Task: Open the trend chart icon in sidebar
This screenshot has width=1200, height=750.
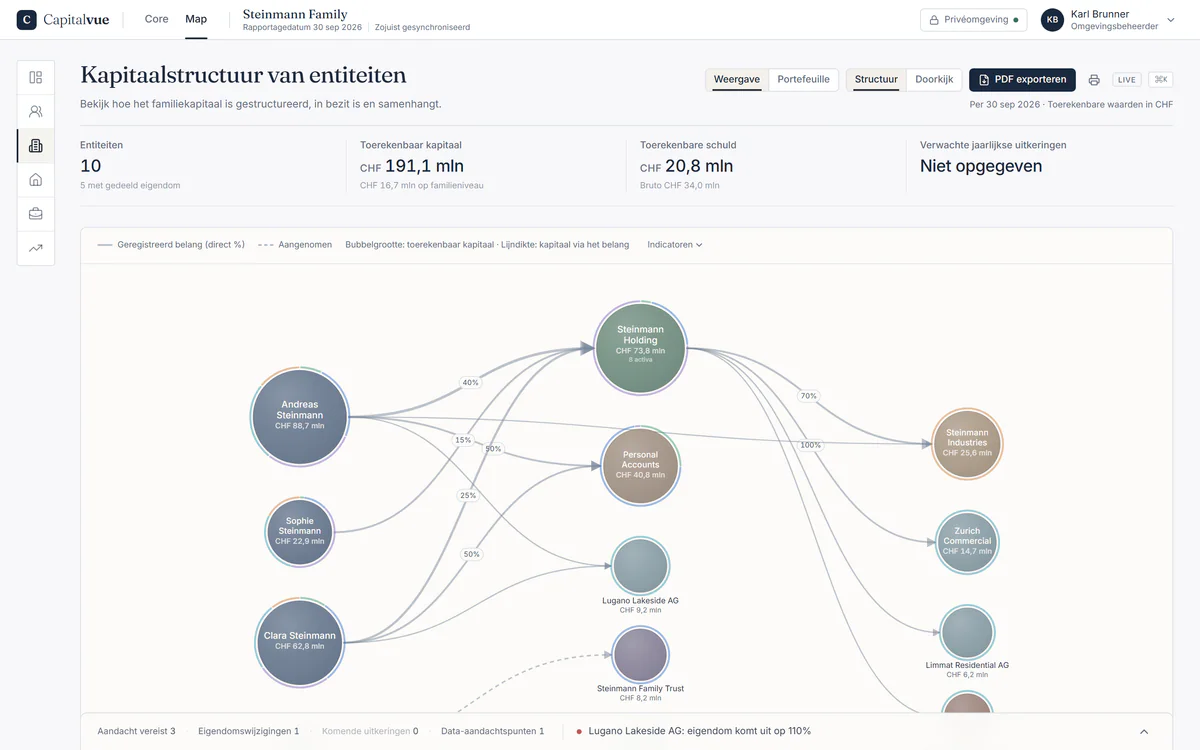Action: tap(36, 247)
